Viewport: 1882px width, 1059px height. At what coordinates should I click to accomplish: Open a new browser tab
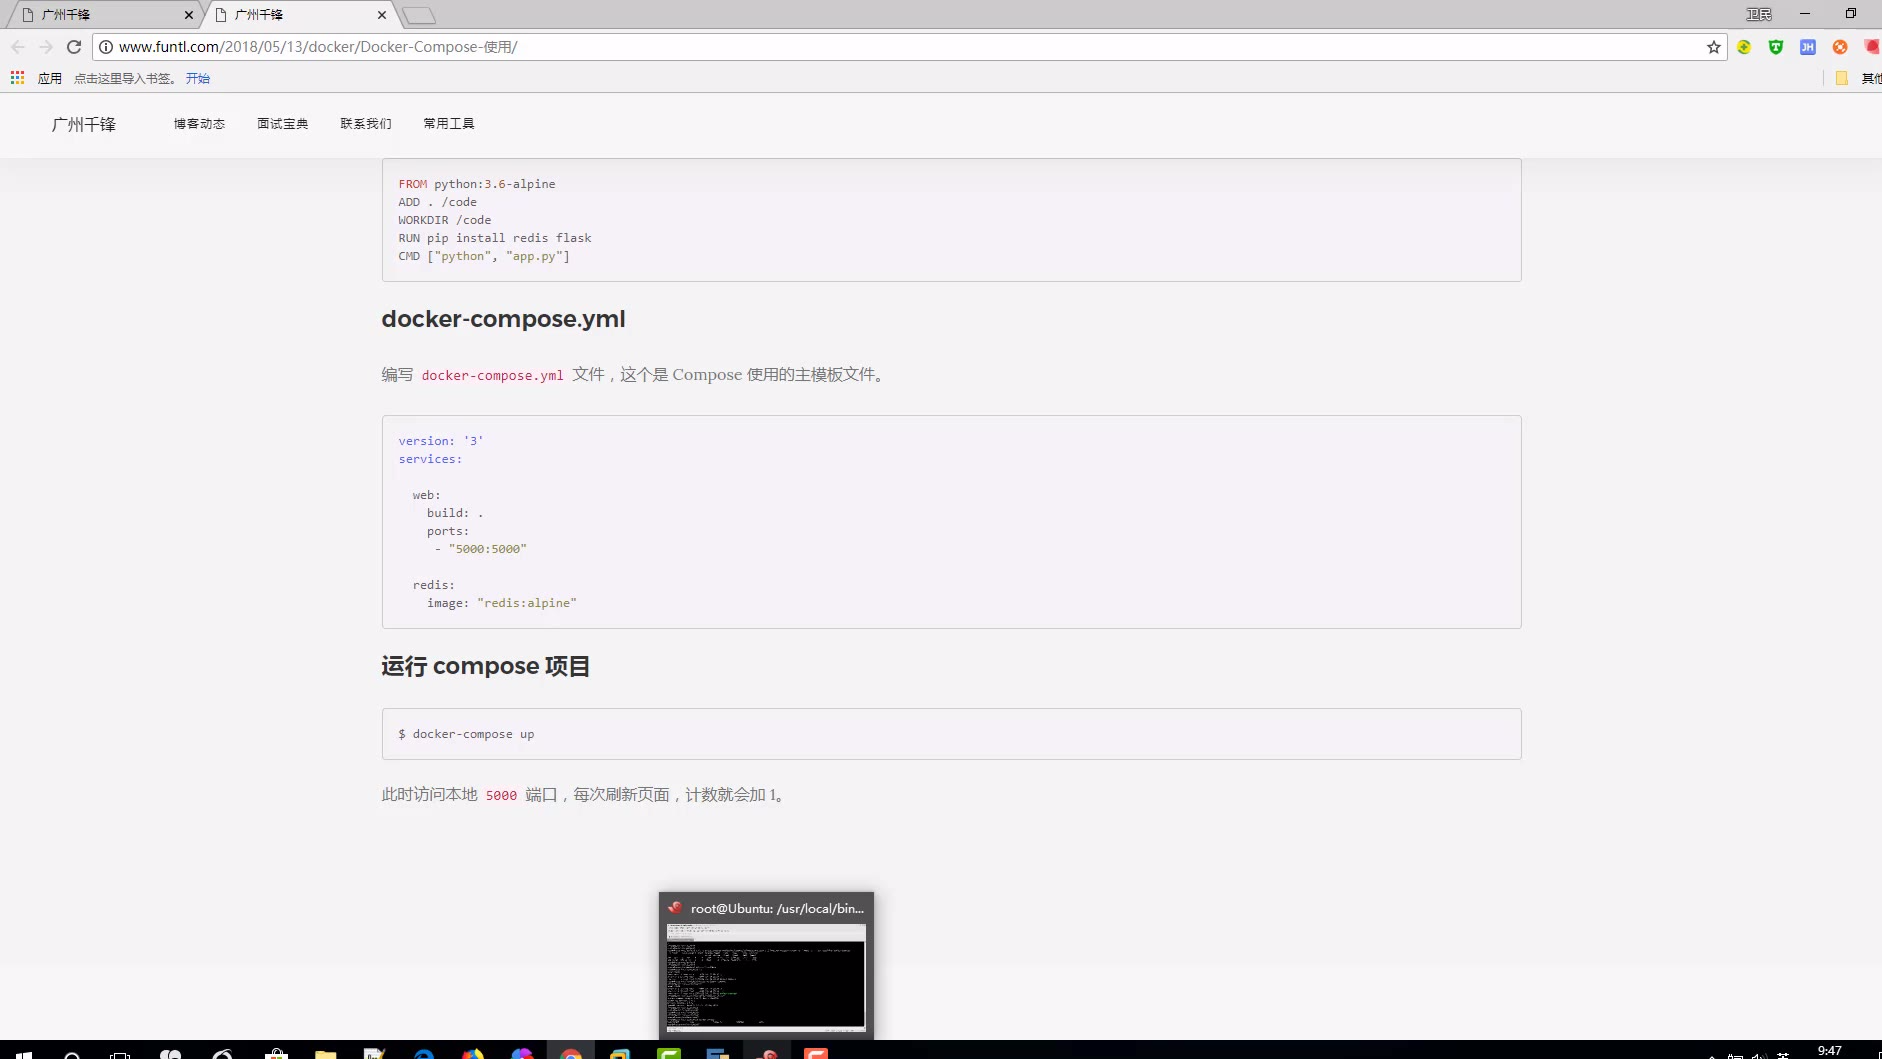[419, 15]
